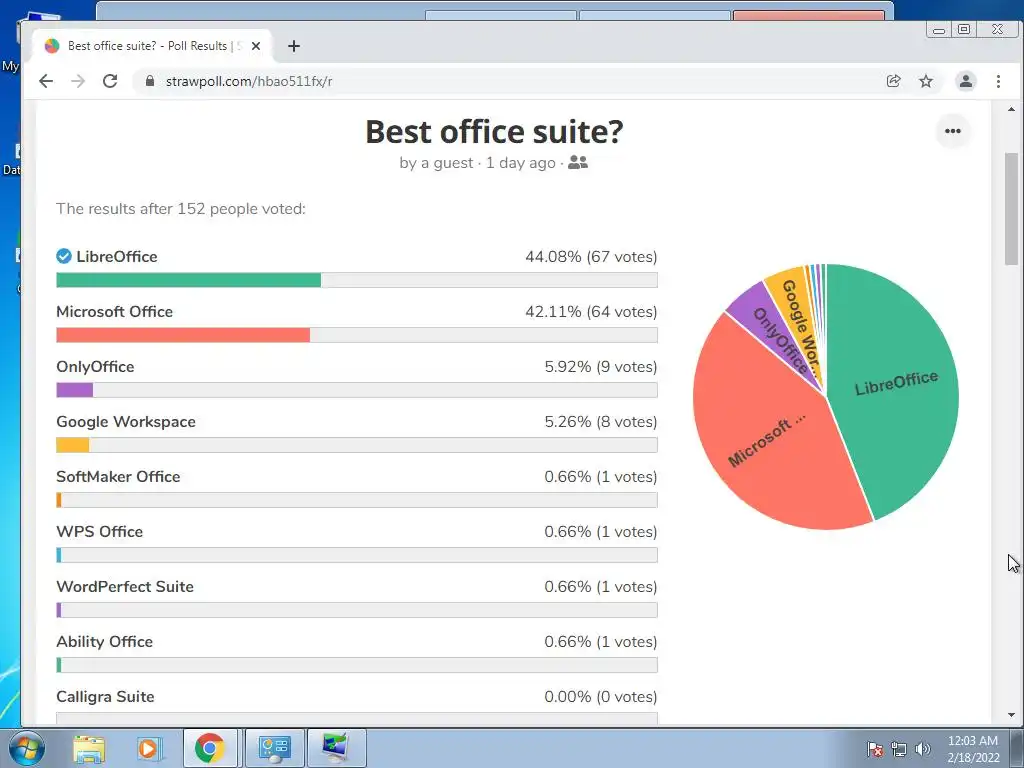The height and width of the screenshot is (768, 1024).
Task: Click the Control Panel taskbar icon
Action: 274,748
